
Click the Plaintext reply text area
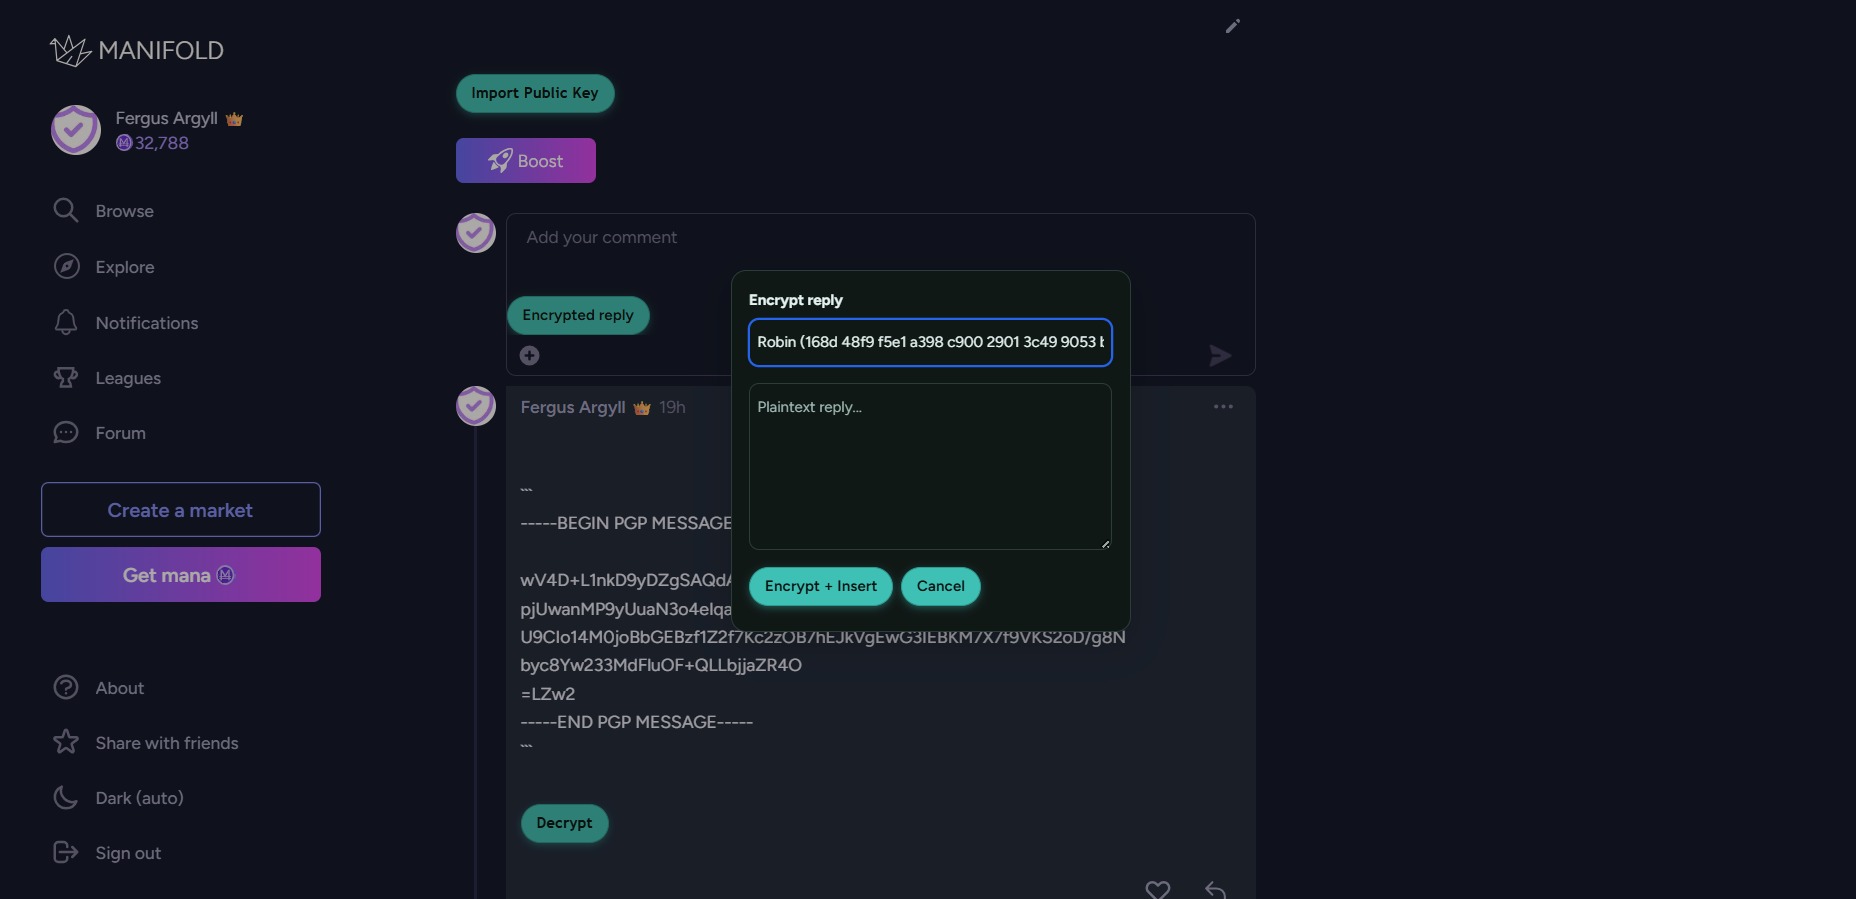coord(930,466)
